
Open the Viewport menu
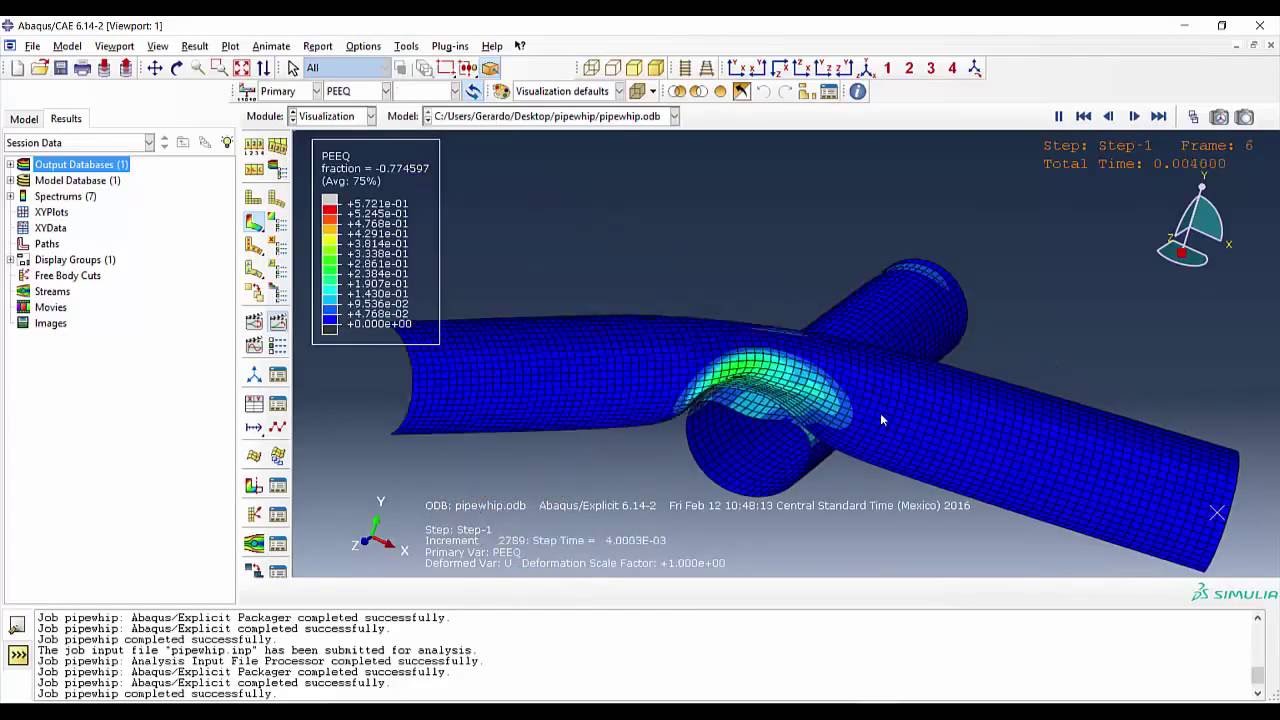tap(114, 46)
